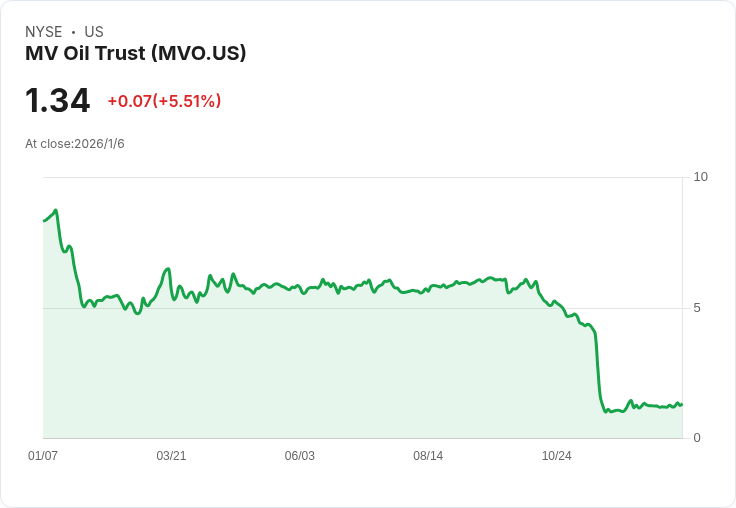Click the rightmost end of the price line
Screen dimensions: 736x508
(681, 404)
